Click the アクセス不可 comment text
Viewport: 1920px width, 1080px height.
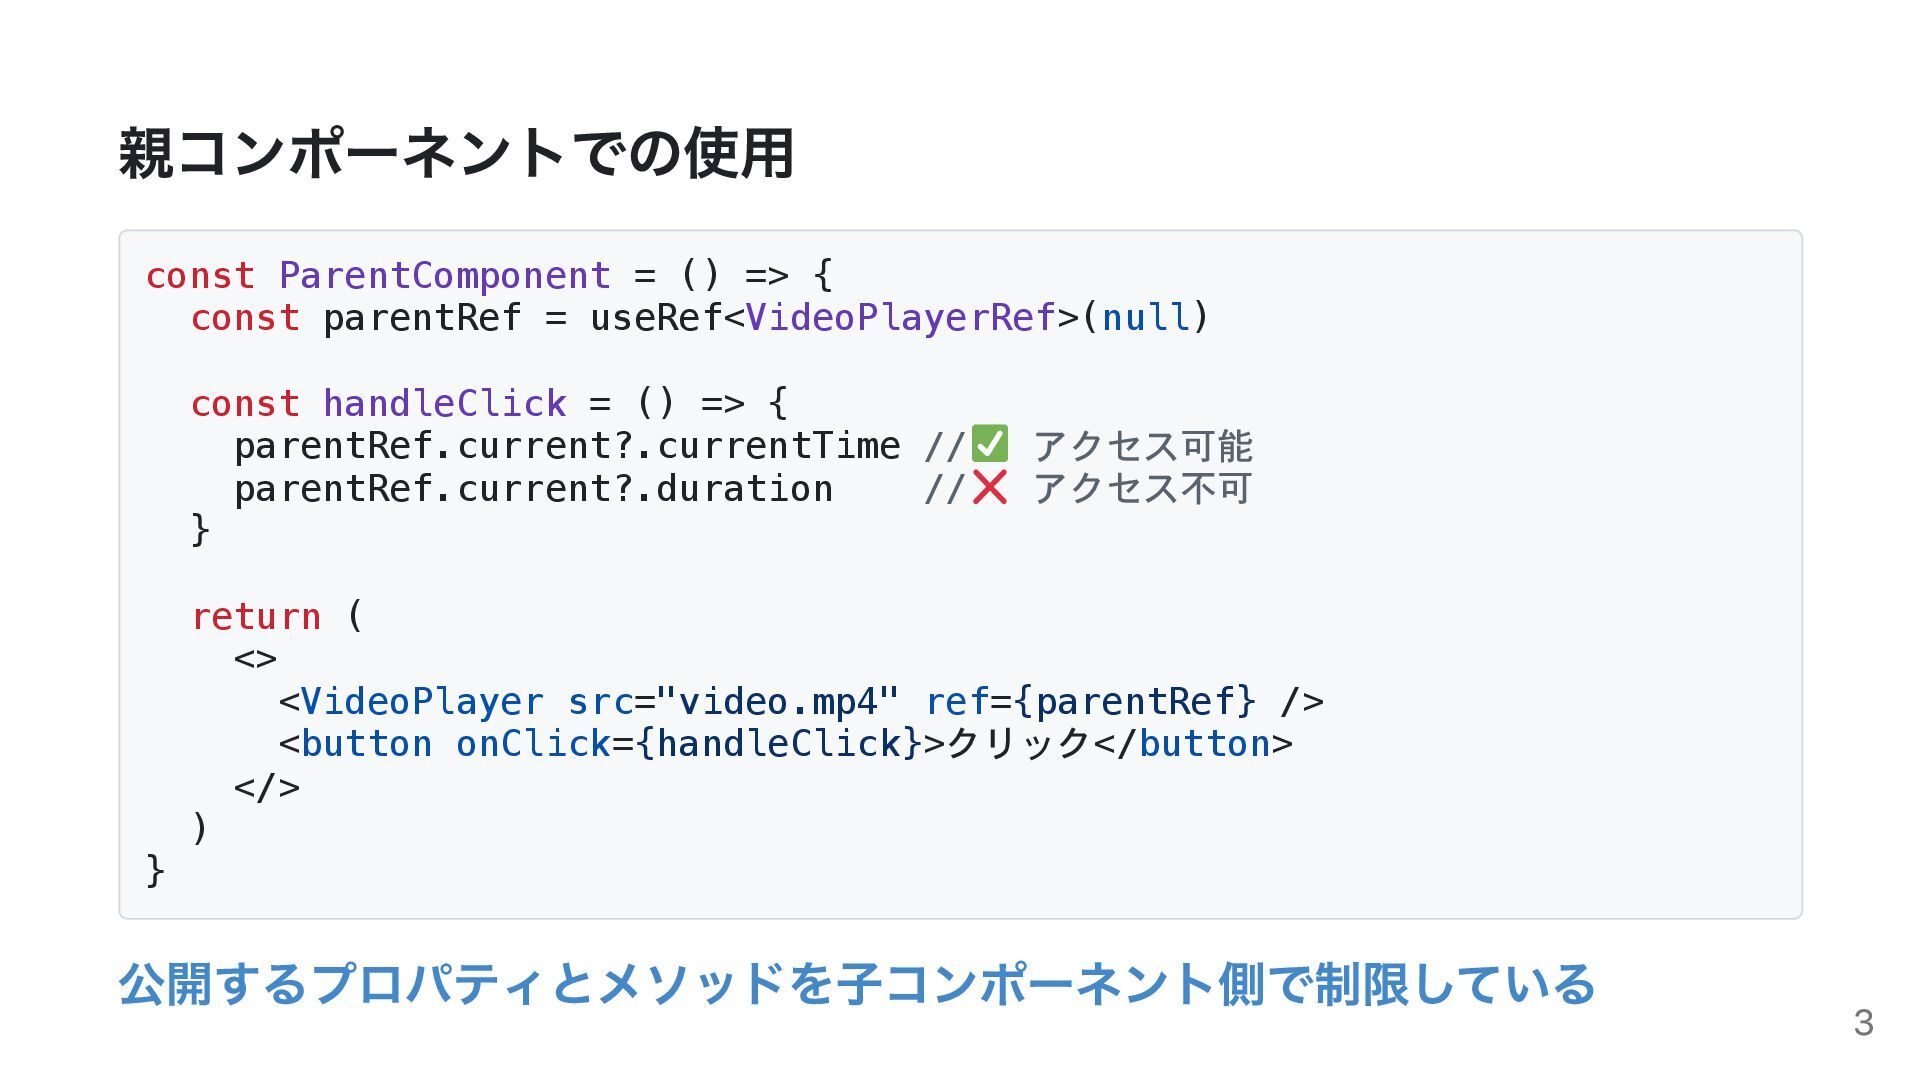[x=1142, y=489]
